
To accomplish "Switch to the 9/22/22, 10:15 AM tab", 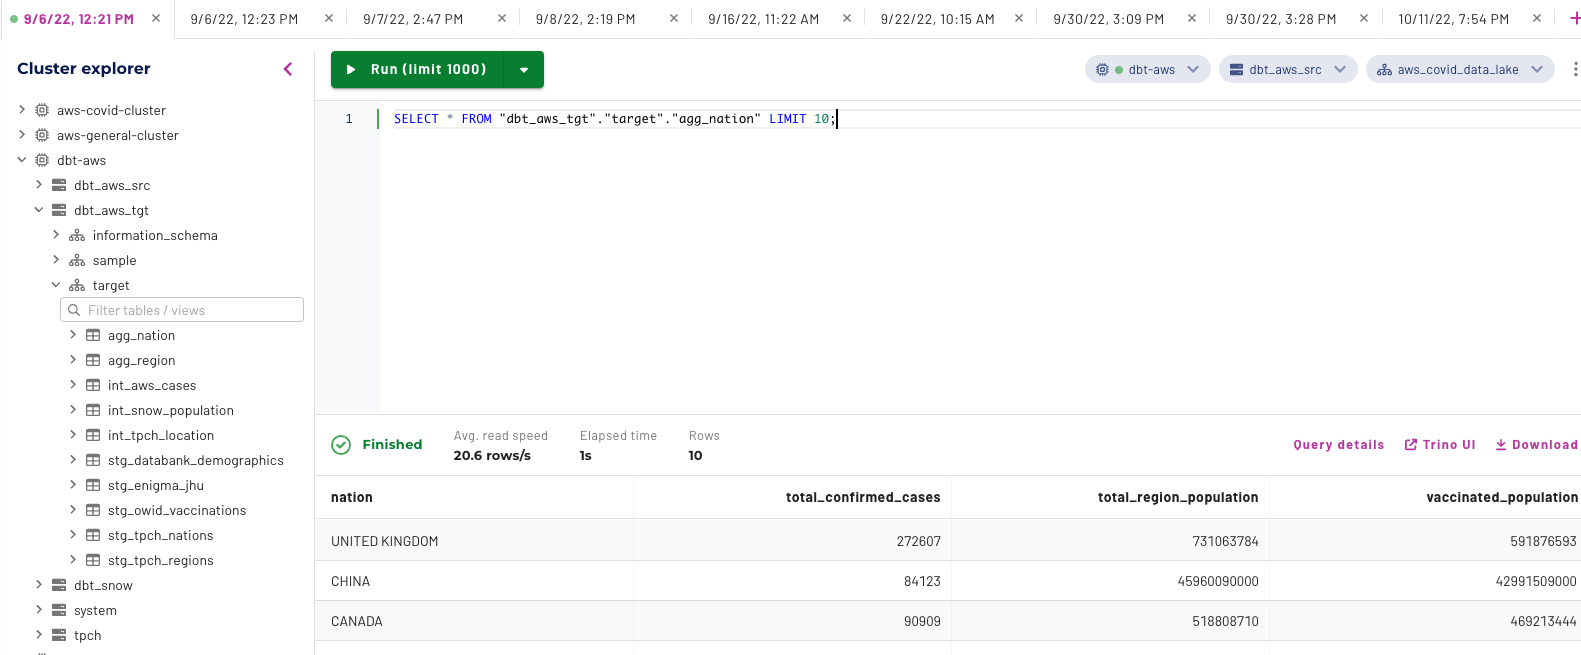I will click(x=937, y=19).
